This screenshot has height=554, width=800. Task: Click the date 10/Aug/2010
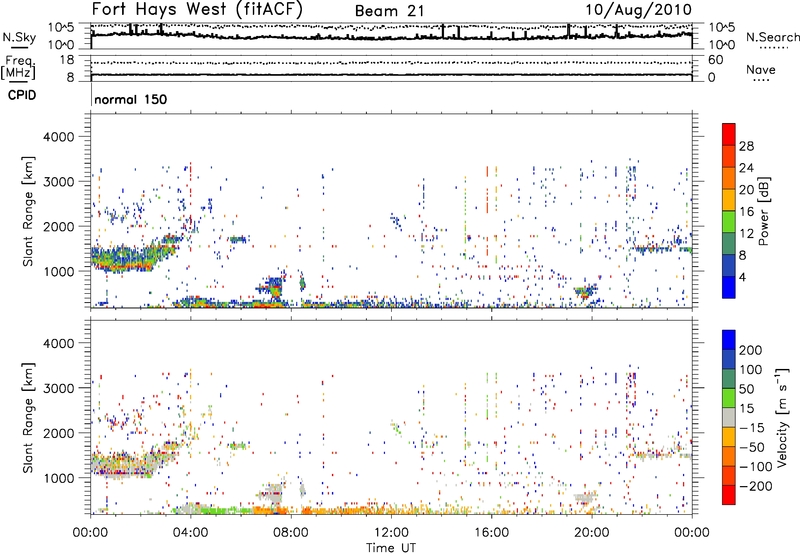638,10
